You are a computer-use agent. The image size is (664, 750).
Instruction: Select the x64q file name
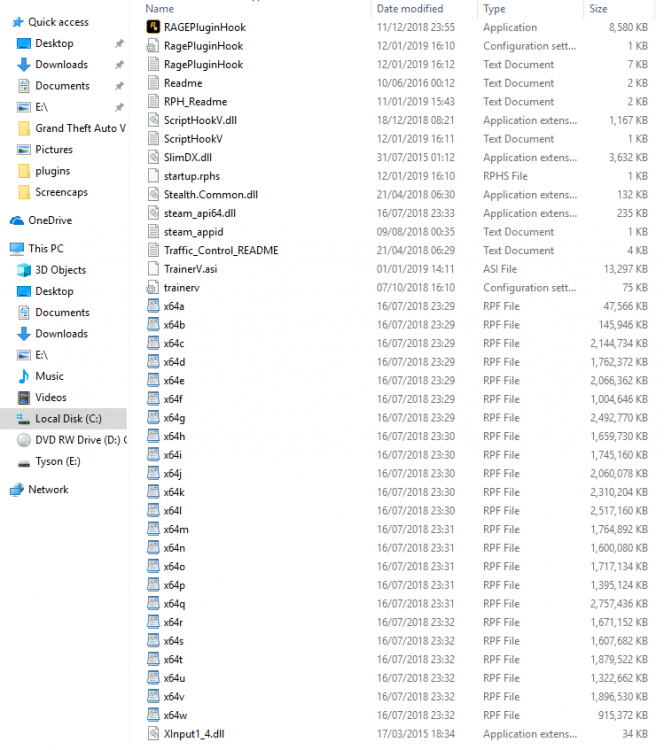174,604
